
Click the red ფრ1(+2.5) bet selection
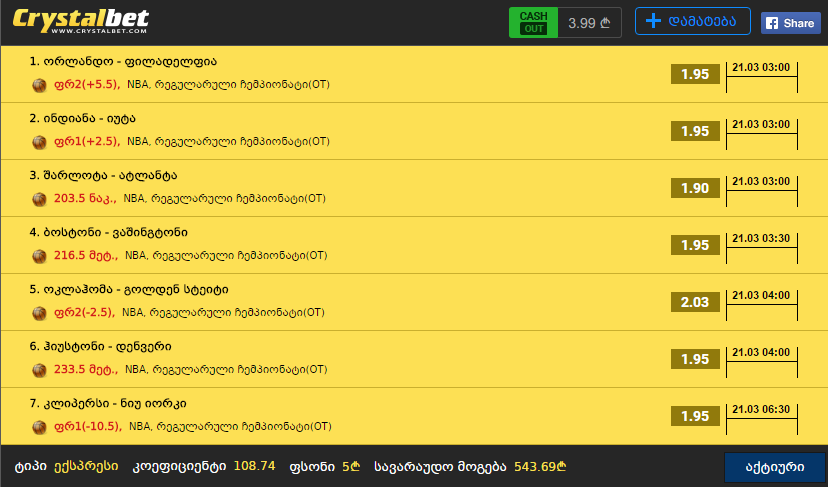[87, 142]
